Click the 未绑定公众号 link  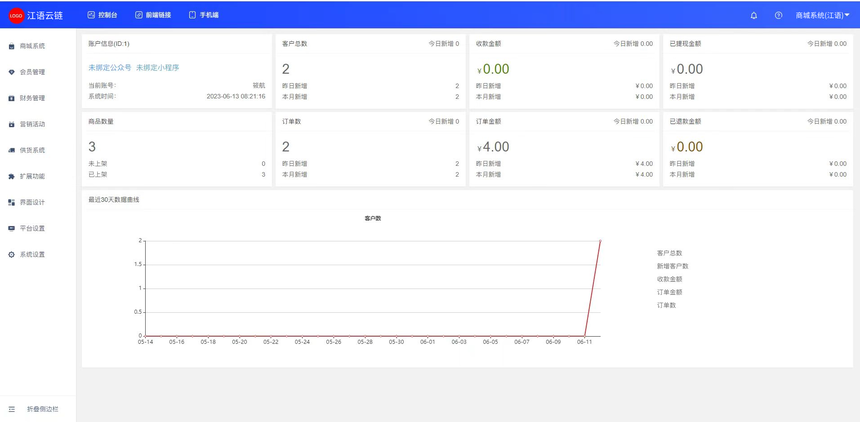click(110, 67)
